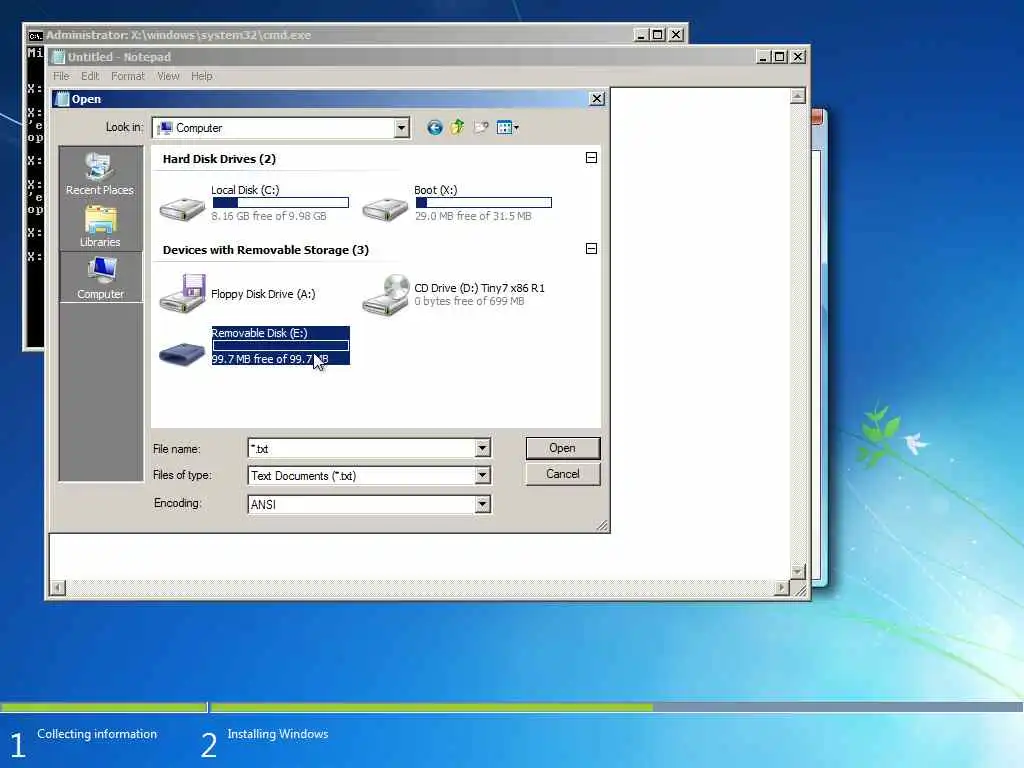Open Recent Places in the sidebar
1024x768 pixels.
point(100,173)
